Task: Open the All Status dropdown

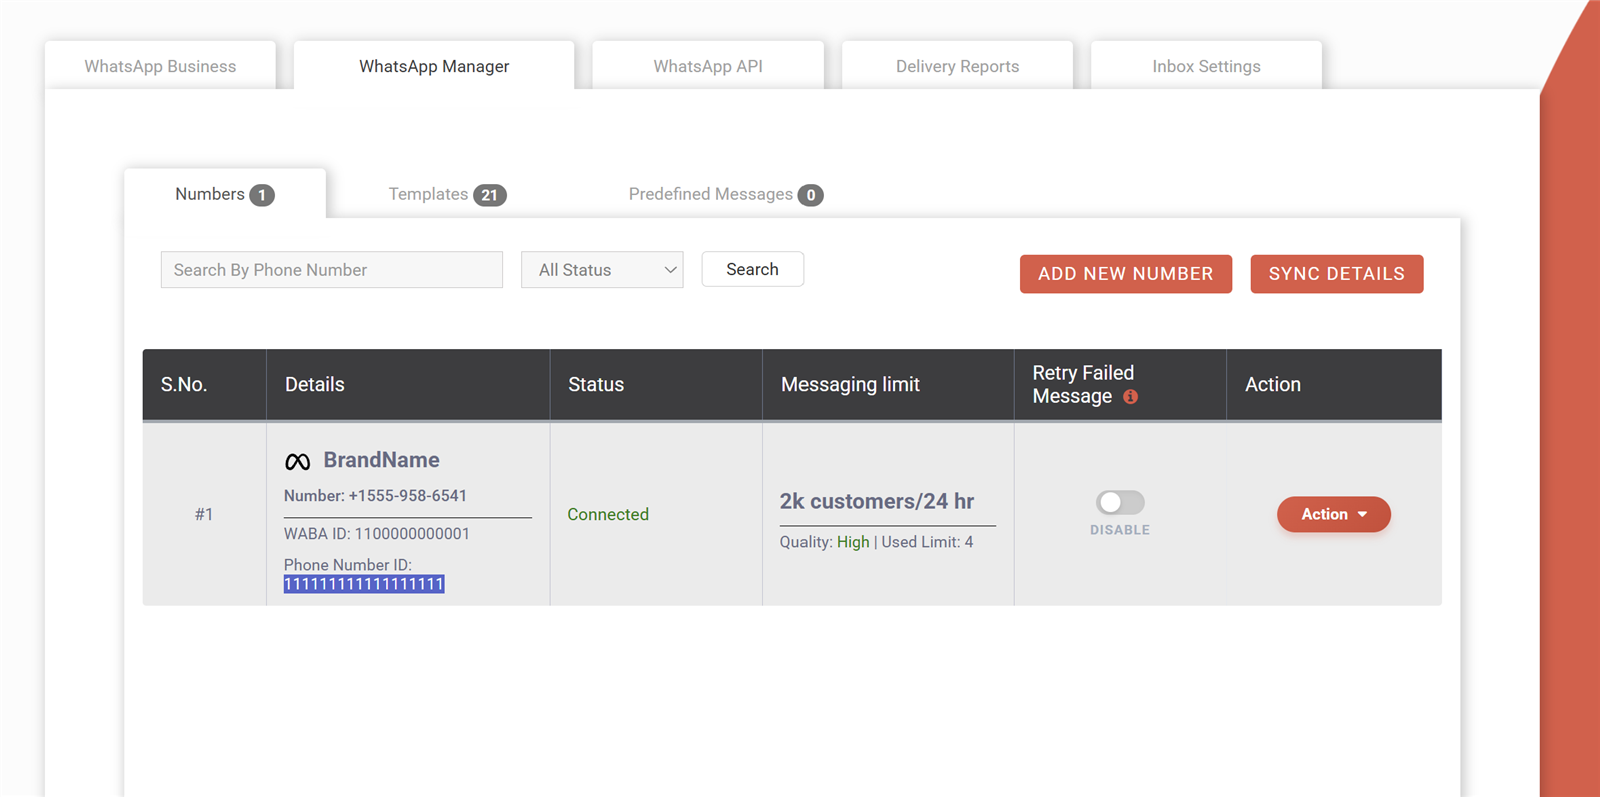Action: [602, 270]
